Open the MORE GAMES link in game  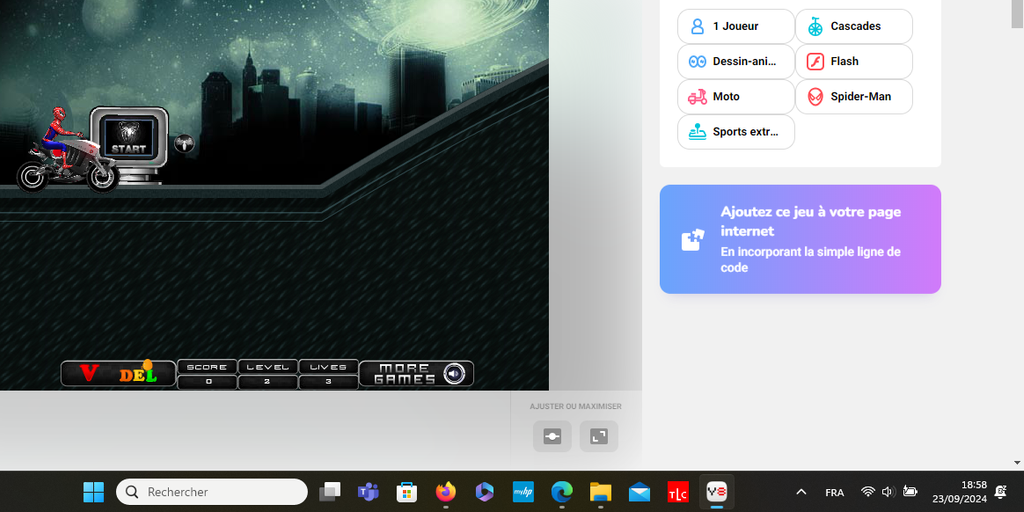(x=404, y=374)
